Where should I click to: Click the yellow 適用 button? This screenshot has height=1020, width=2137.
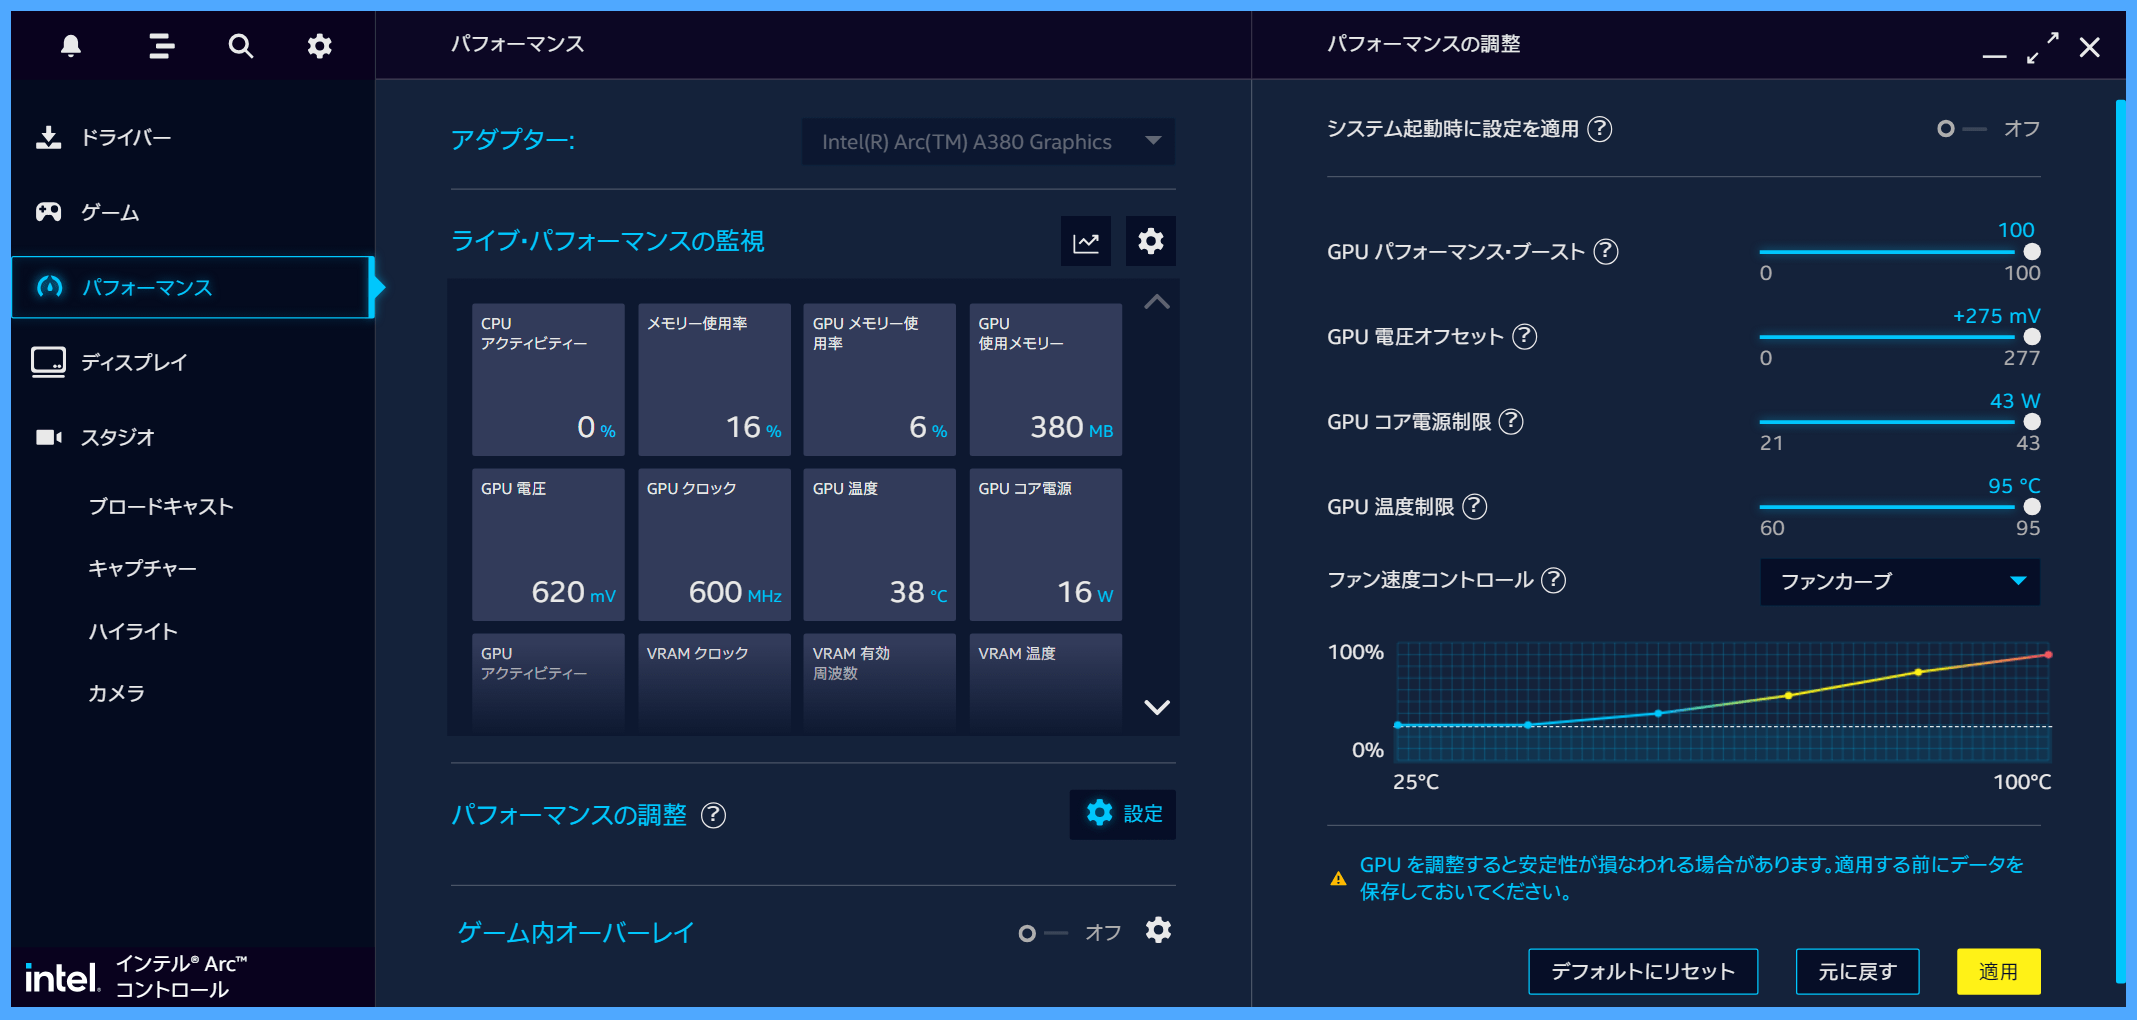pos(1998,972)
